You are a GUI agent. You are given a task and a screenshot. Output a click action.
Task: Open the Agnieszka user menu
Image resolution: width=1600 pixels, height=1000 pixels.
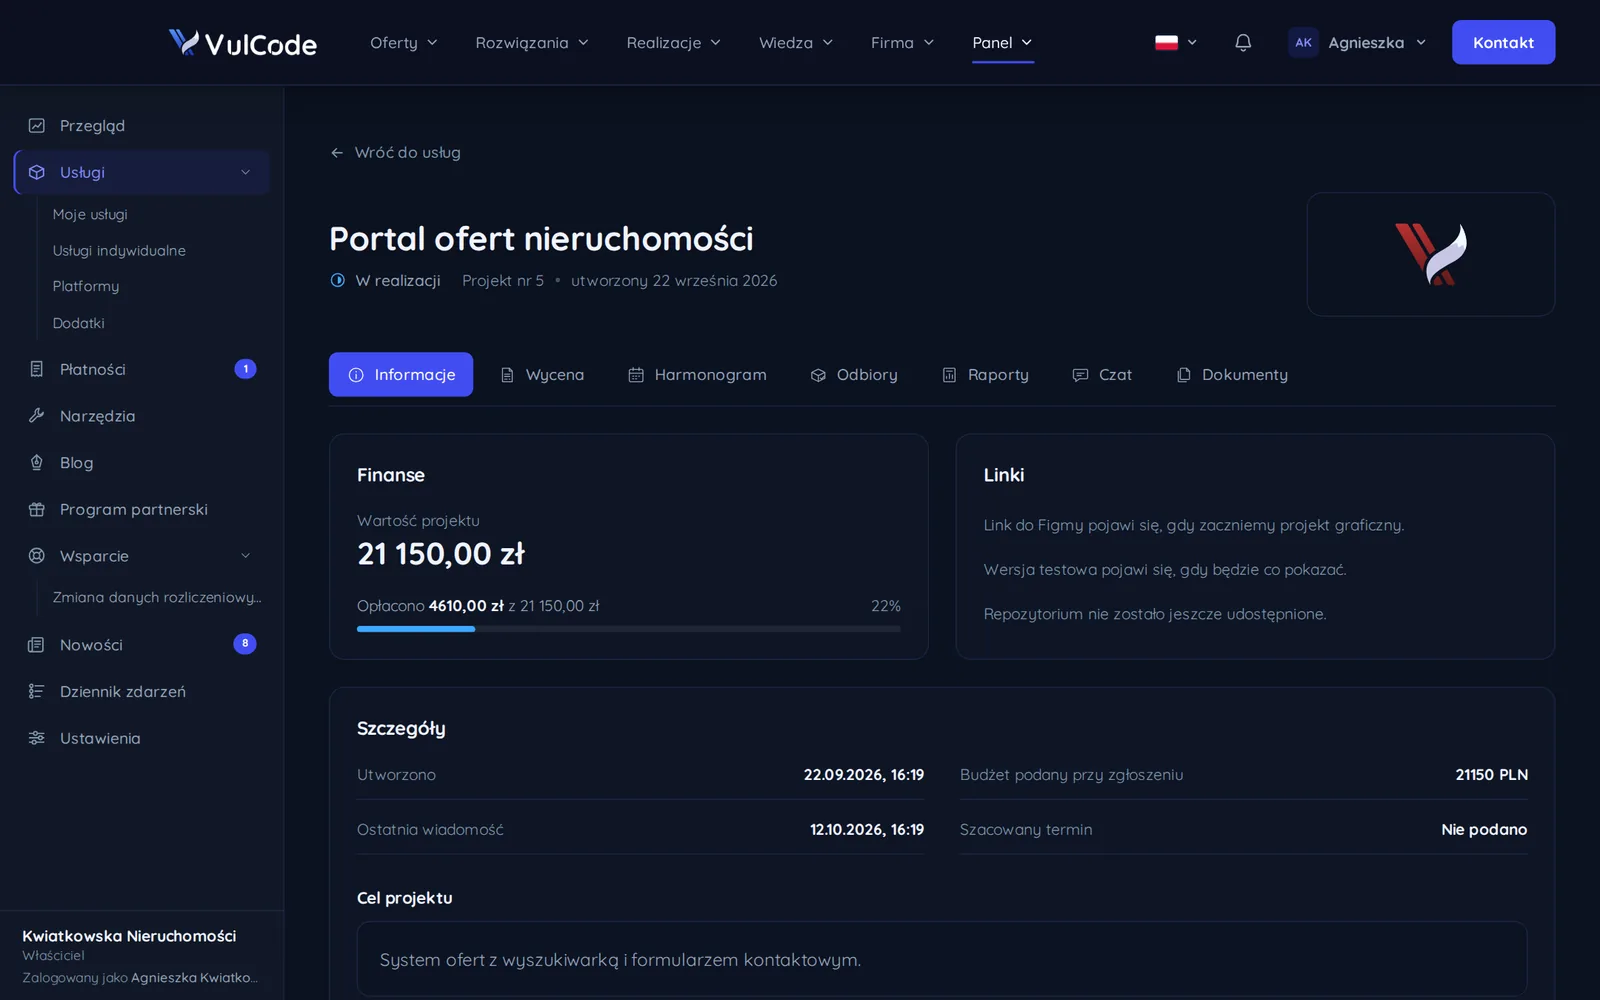1358,42
